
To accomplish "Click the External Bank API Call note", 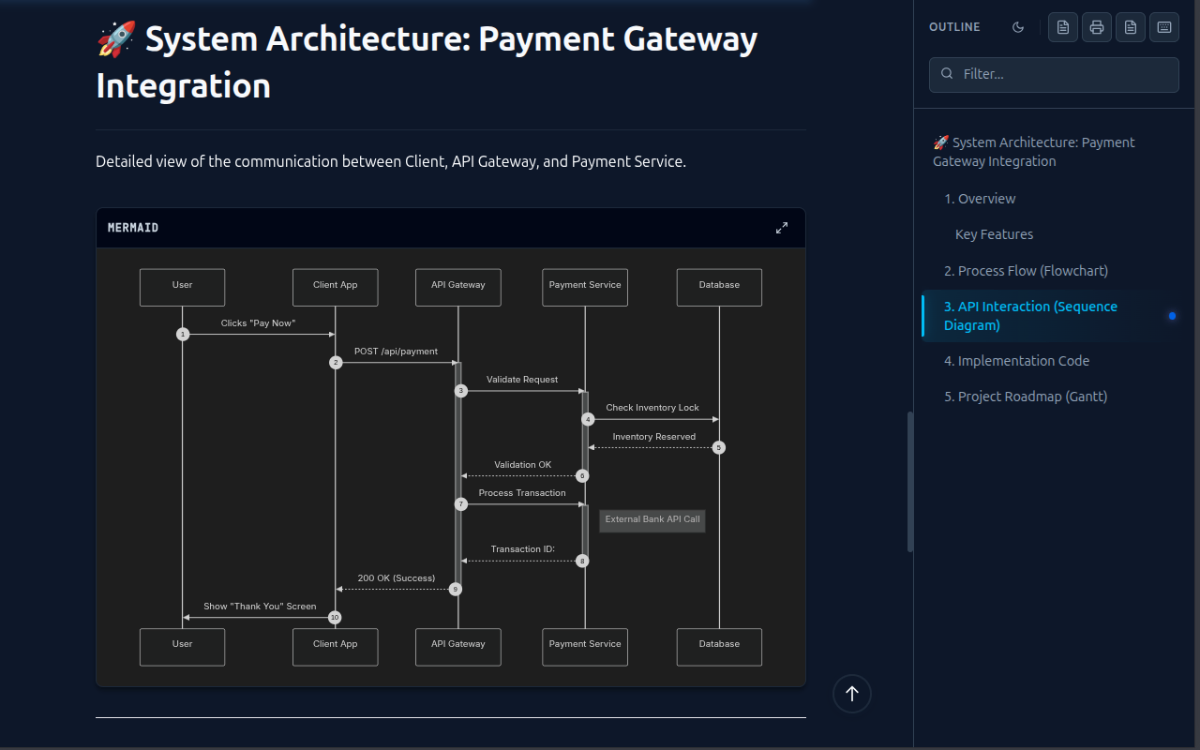I will click(652, 520).
